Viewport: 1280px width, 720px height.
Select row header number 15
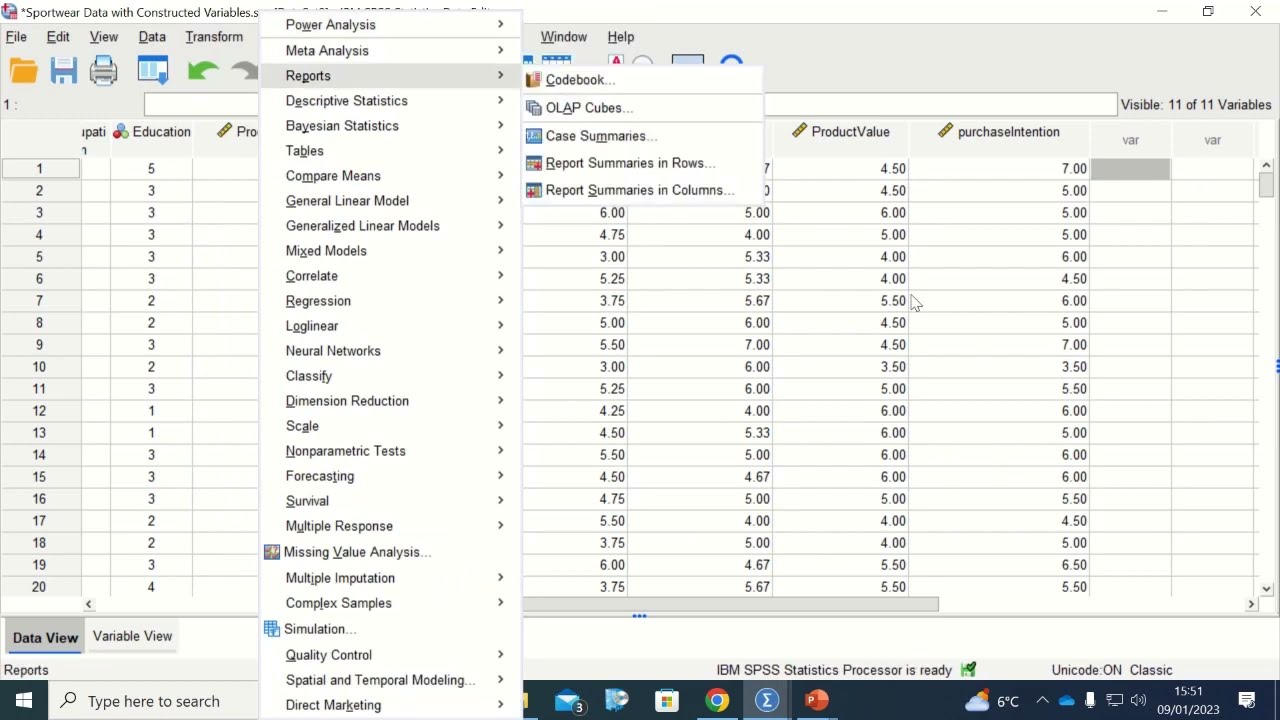tap(40, 477)
